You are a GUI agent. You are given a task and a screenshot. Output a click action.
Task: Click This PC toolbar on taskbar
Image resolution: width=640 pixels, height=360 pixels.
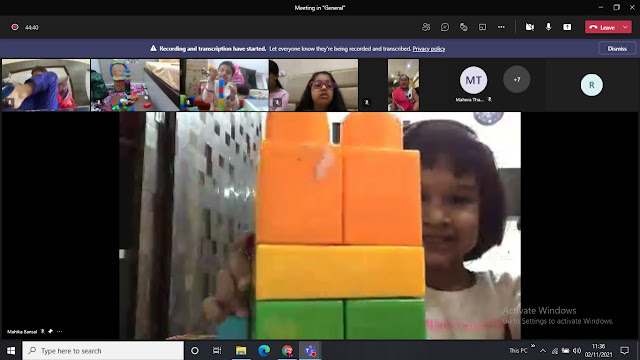pyautogui.click(x=518, y=351)
